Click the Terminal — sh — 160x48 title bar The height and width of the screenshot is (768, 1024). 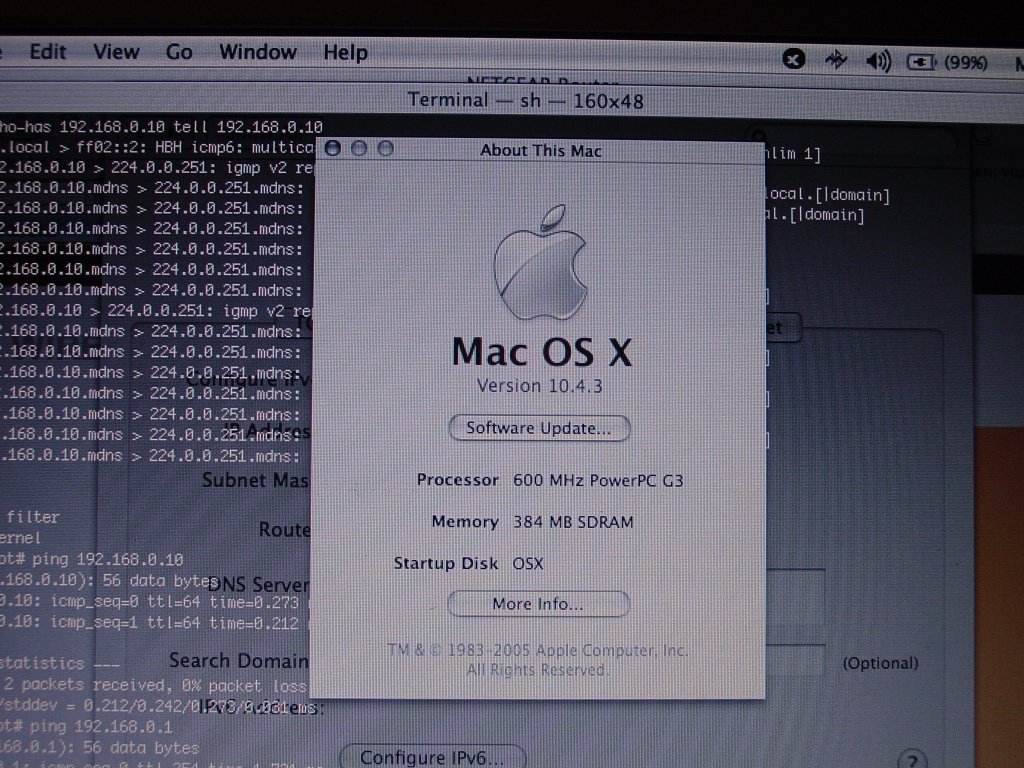526,101
